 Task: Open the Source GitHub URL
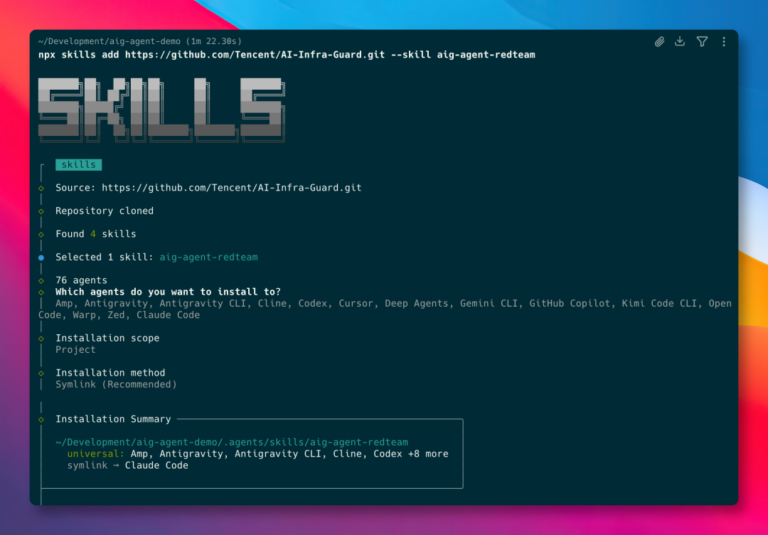pos(231,188)
